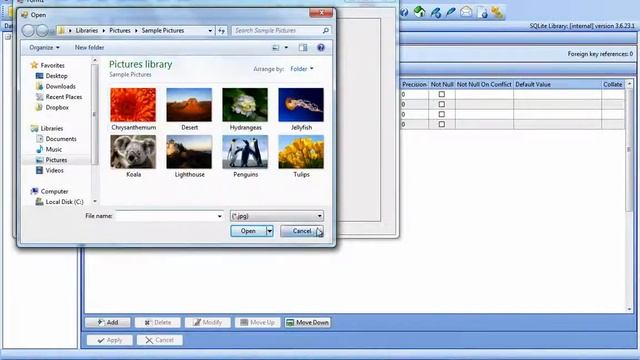
Task: Toggle the preview pane icon
Action: (x=303, y=48)
